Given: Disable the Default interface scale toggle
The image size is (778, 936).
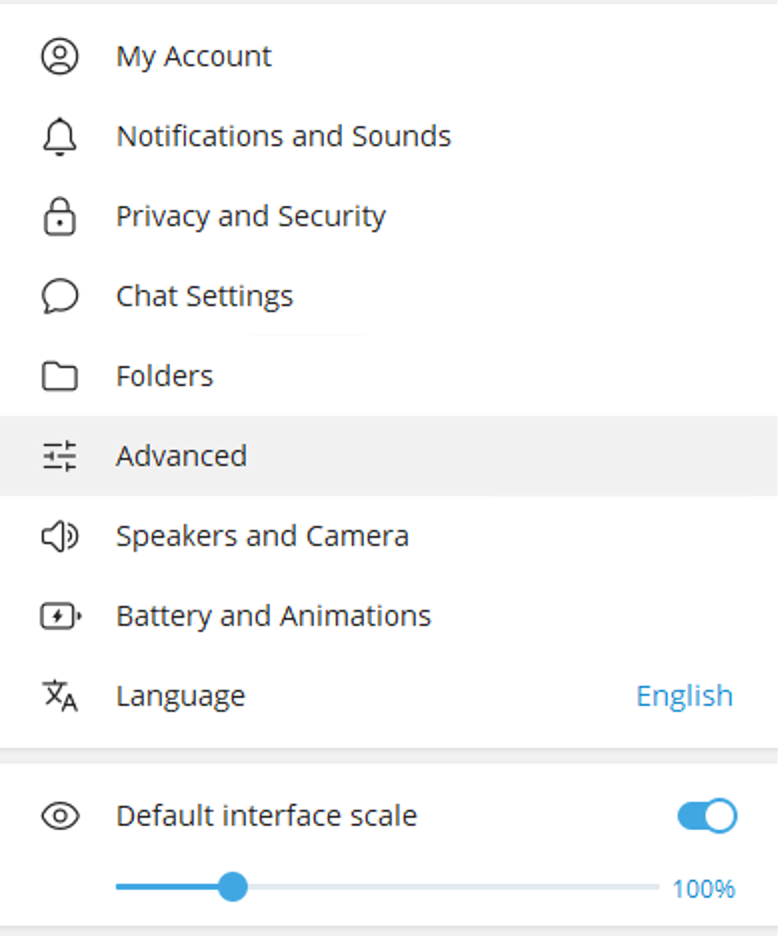Looking at the screenshot, I should tap(707, 816).
